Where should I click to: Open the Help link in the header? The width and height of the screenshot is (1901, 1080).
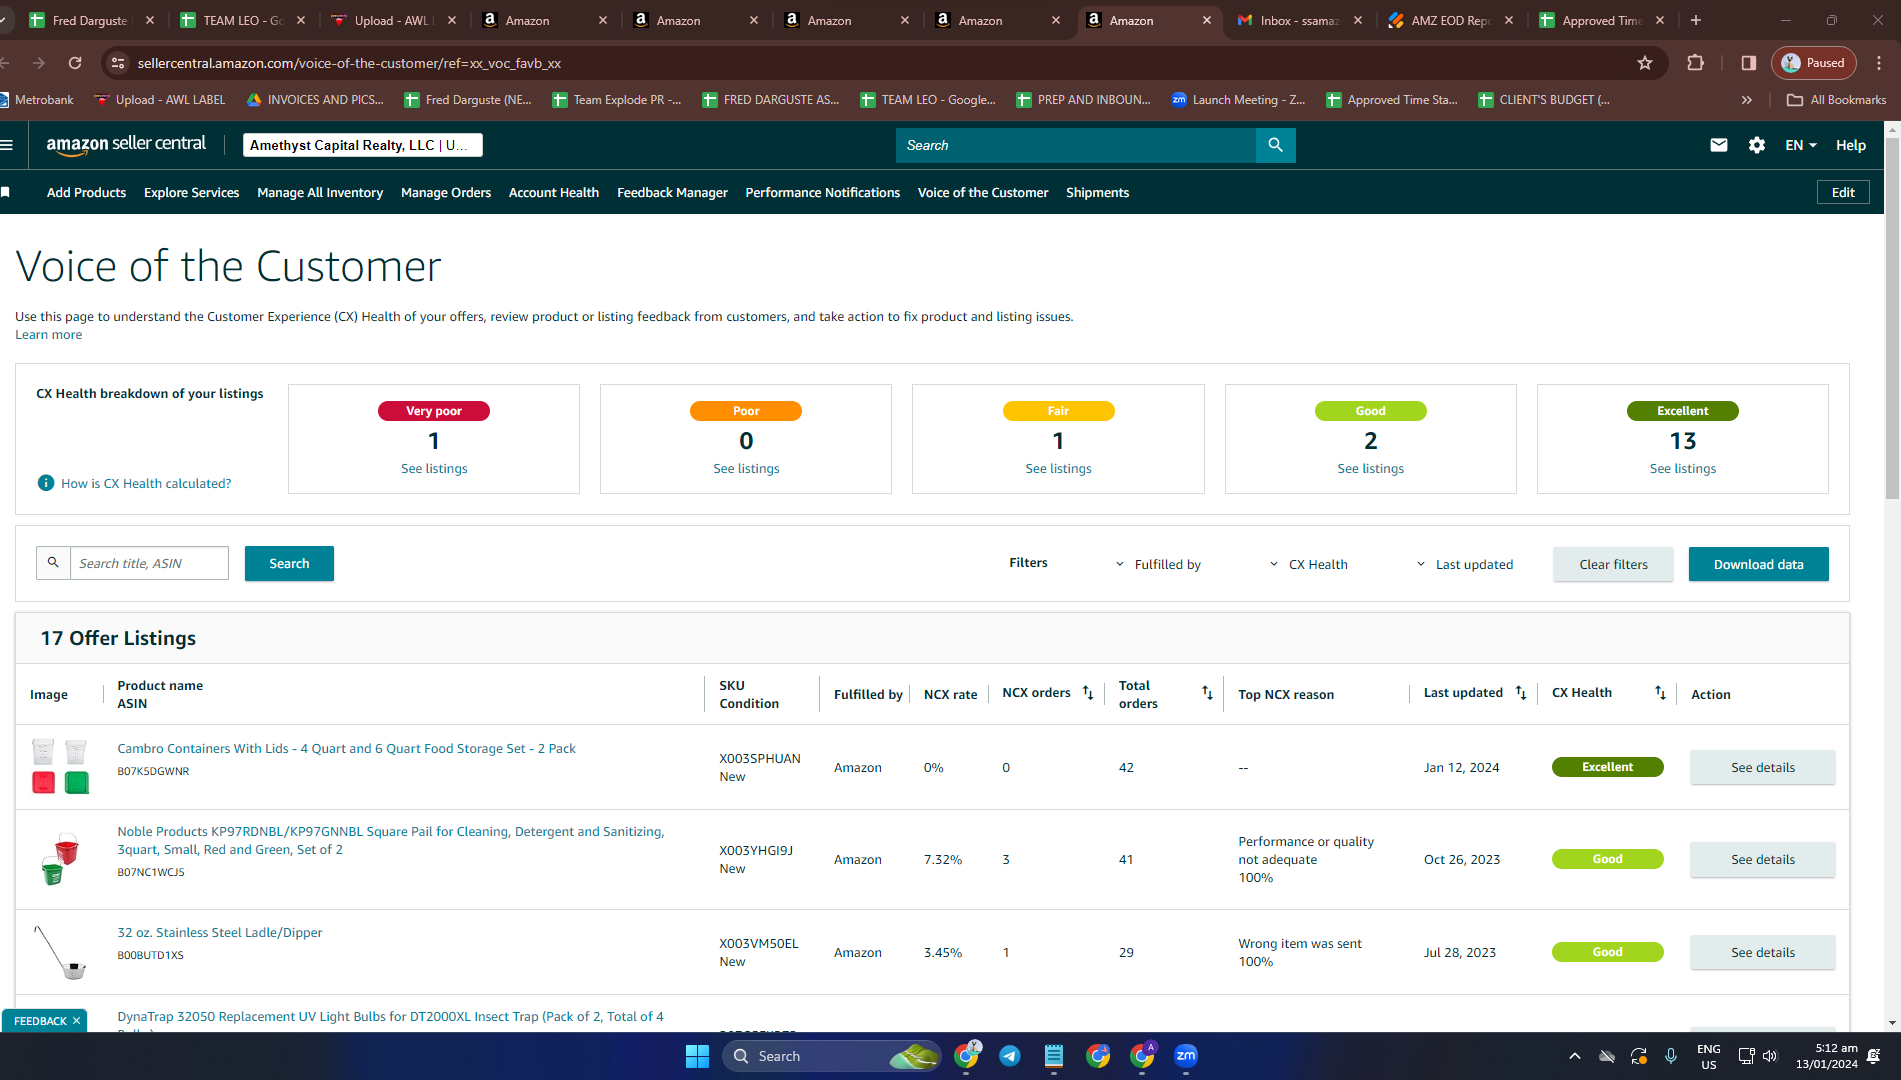tap(1850, 145)
